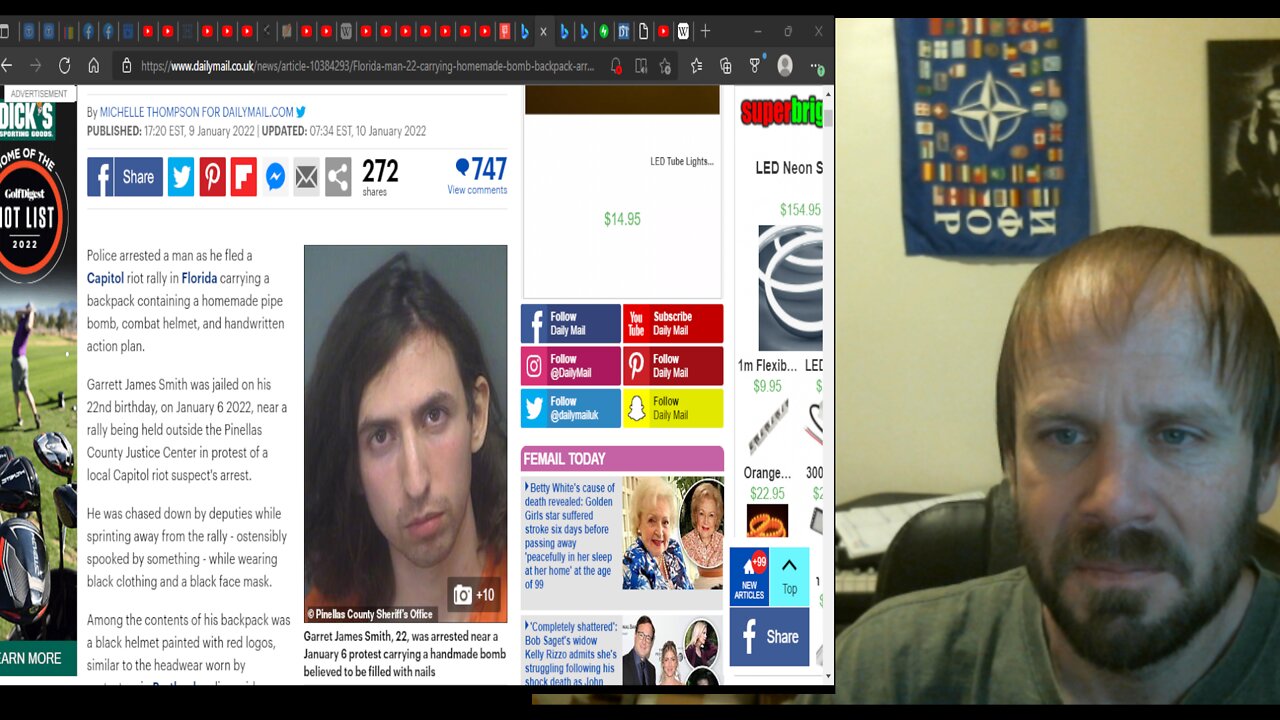Open the notification bell in the address bar
This screenshot has height=720, width=1280.
coord(616,66)
